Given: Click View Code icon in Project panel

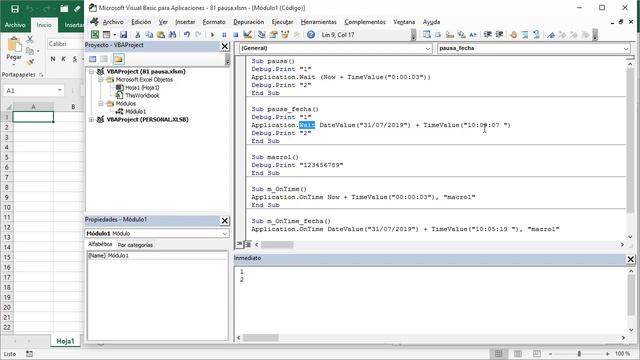Looking at the screenshot, I should point(93,59).
